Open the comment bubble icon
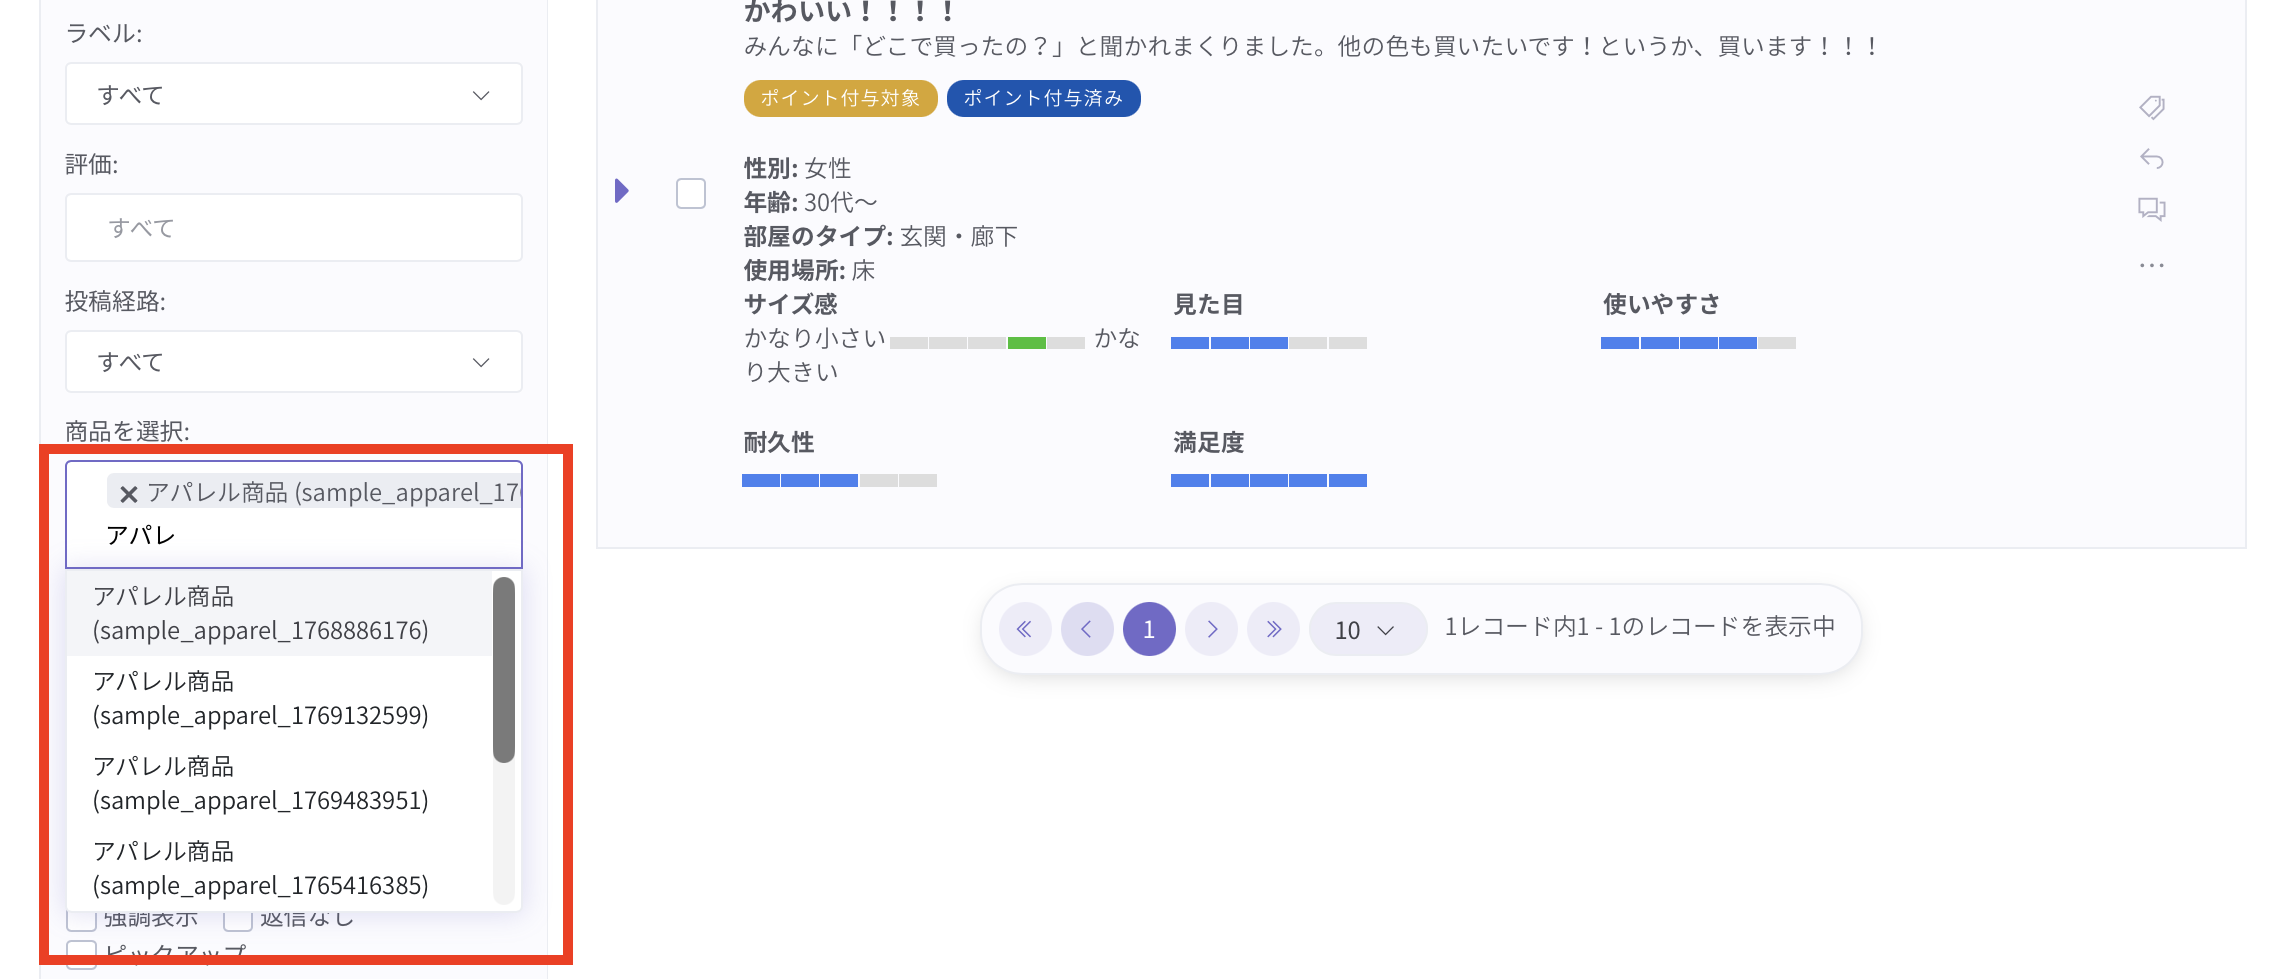This screenshot has height=979, width=2293. pos(2152,209)
